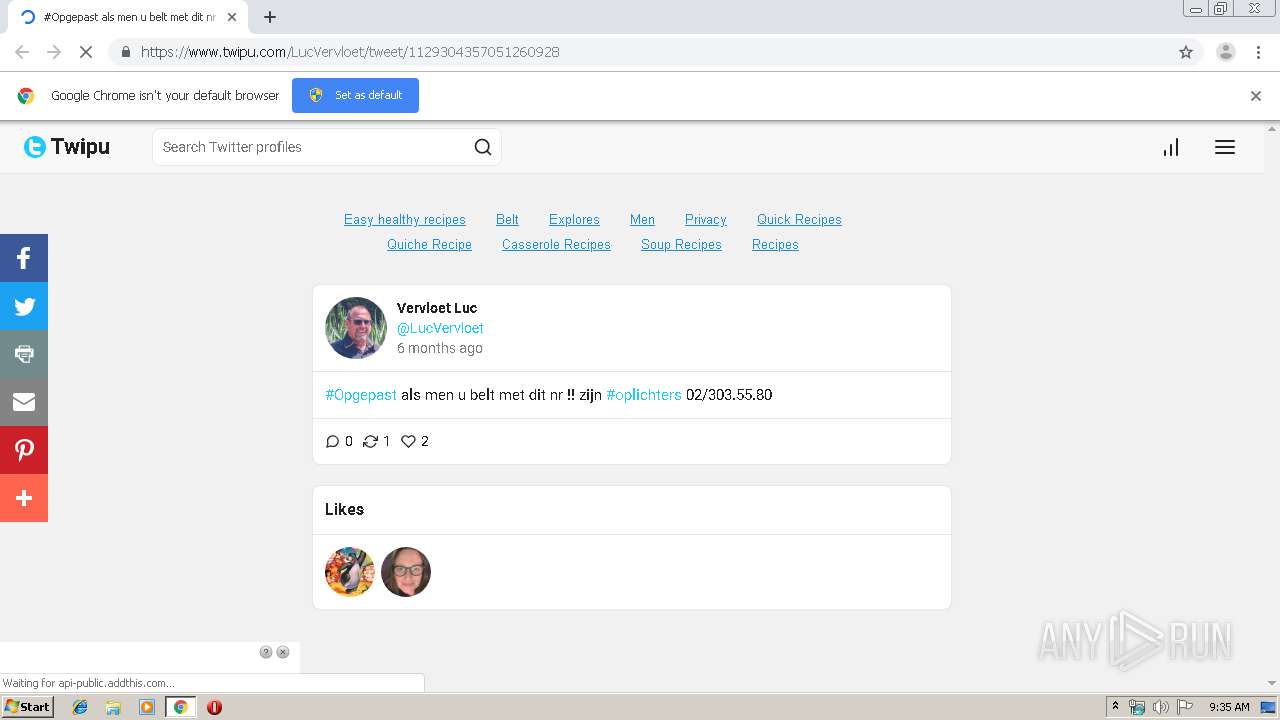Viewport: 1280px width, 720px height.
Task: Set Chrome as default browser
Action: click(x=355, y=95)
